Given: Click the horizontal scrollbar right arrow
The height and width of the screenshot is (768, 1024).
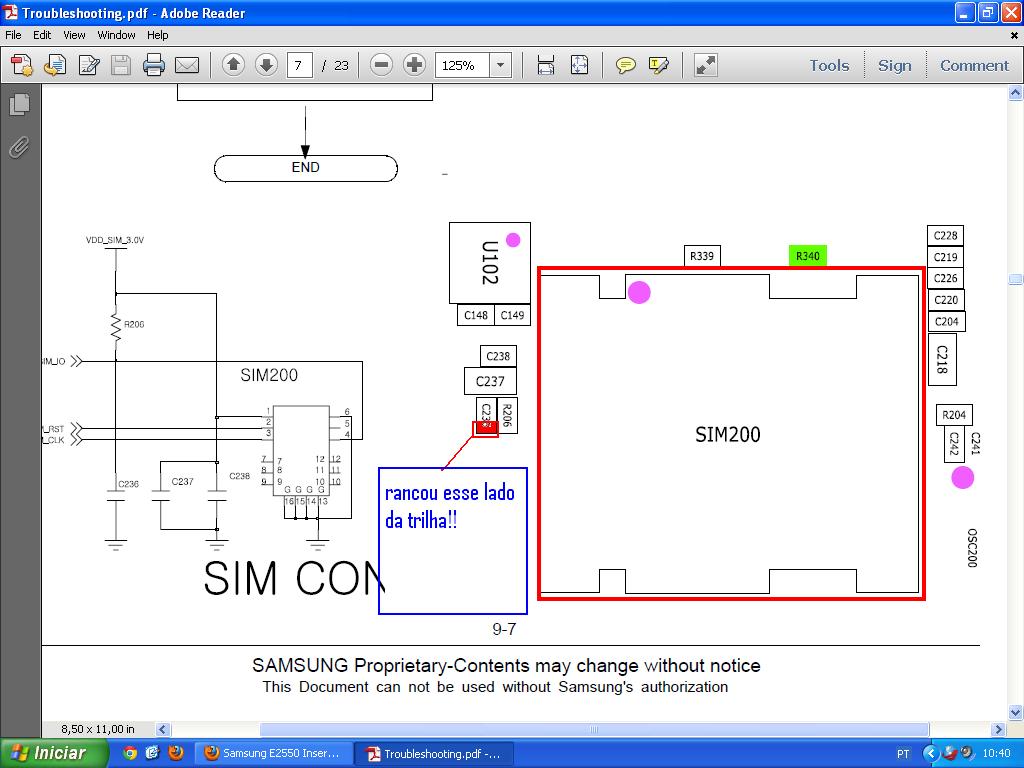Looking at the screenshot, I should click(998, 729).
